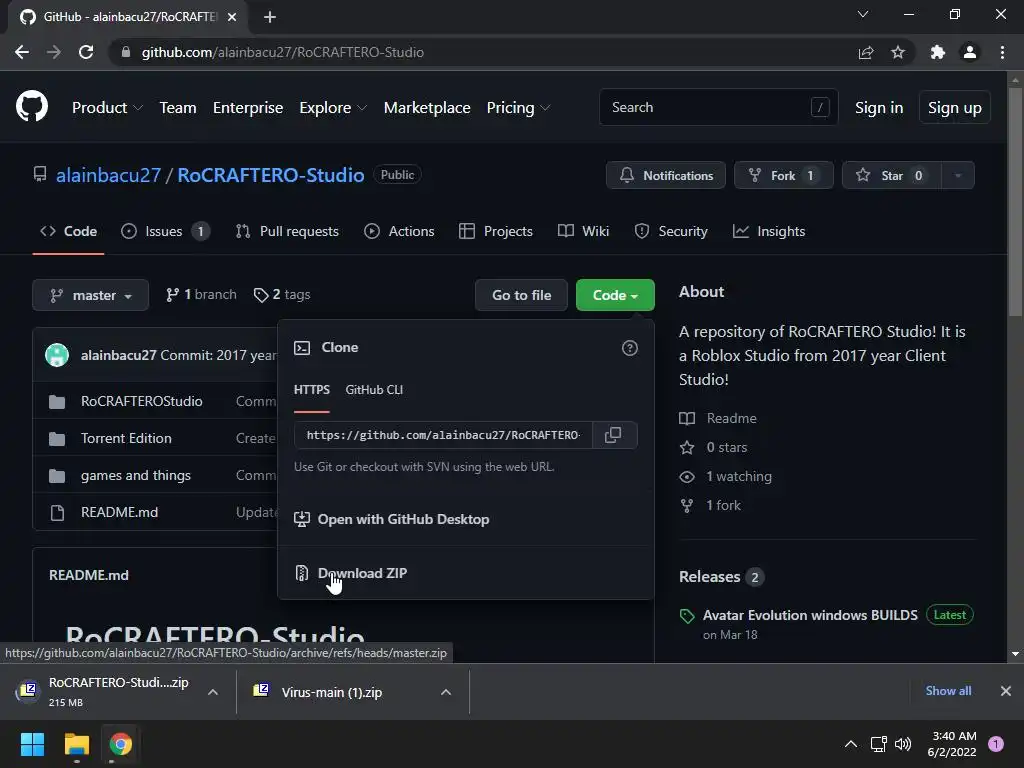Expand the Pricing menu
The image size is (1024, 768).
point(519,108)
